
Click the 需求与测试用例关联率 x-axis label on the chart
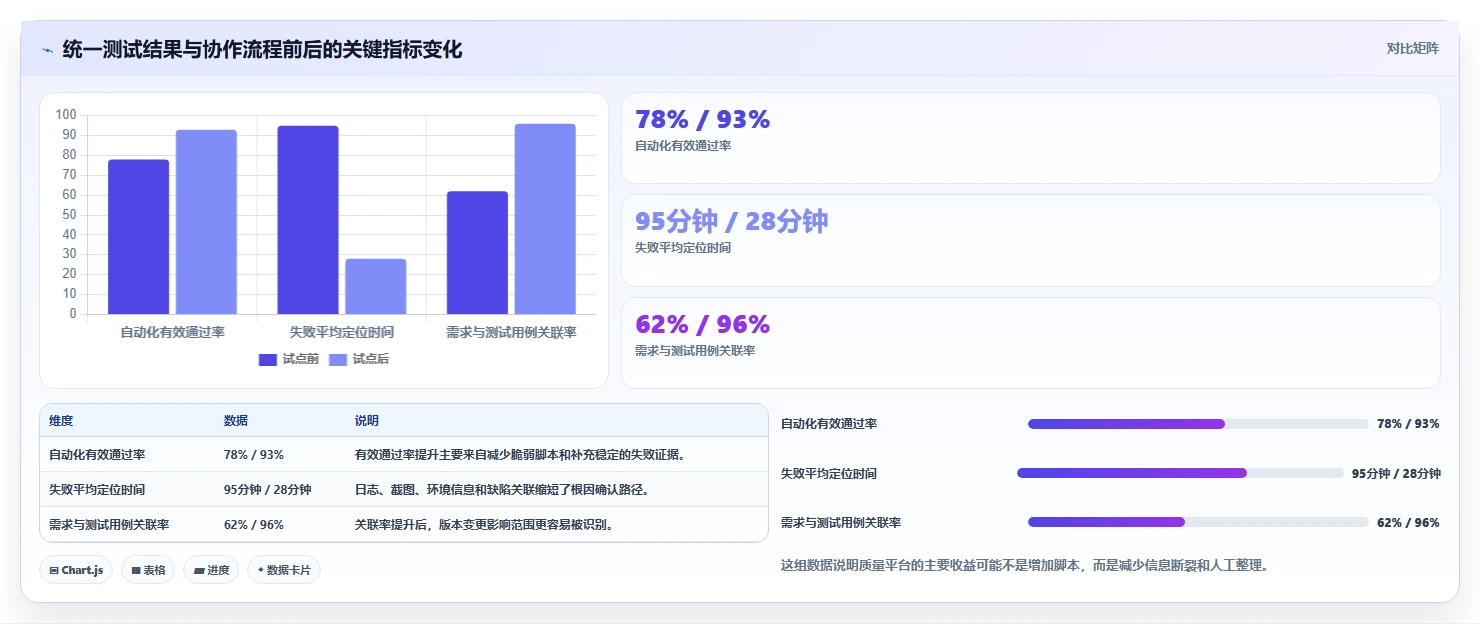[511, 332]
